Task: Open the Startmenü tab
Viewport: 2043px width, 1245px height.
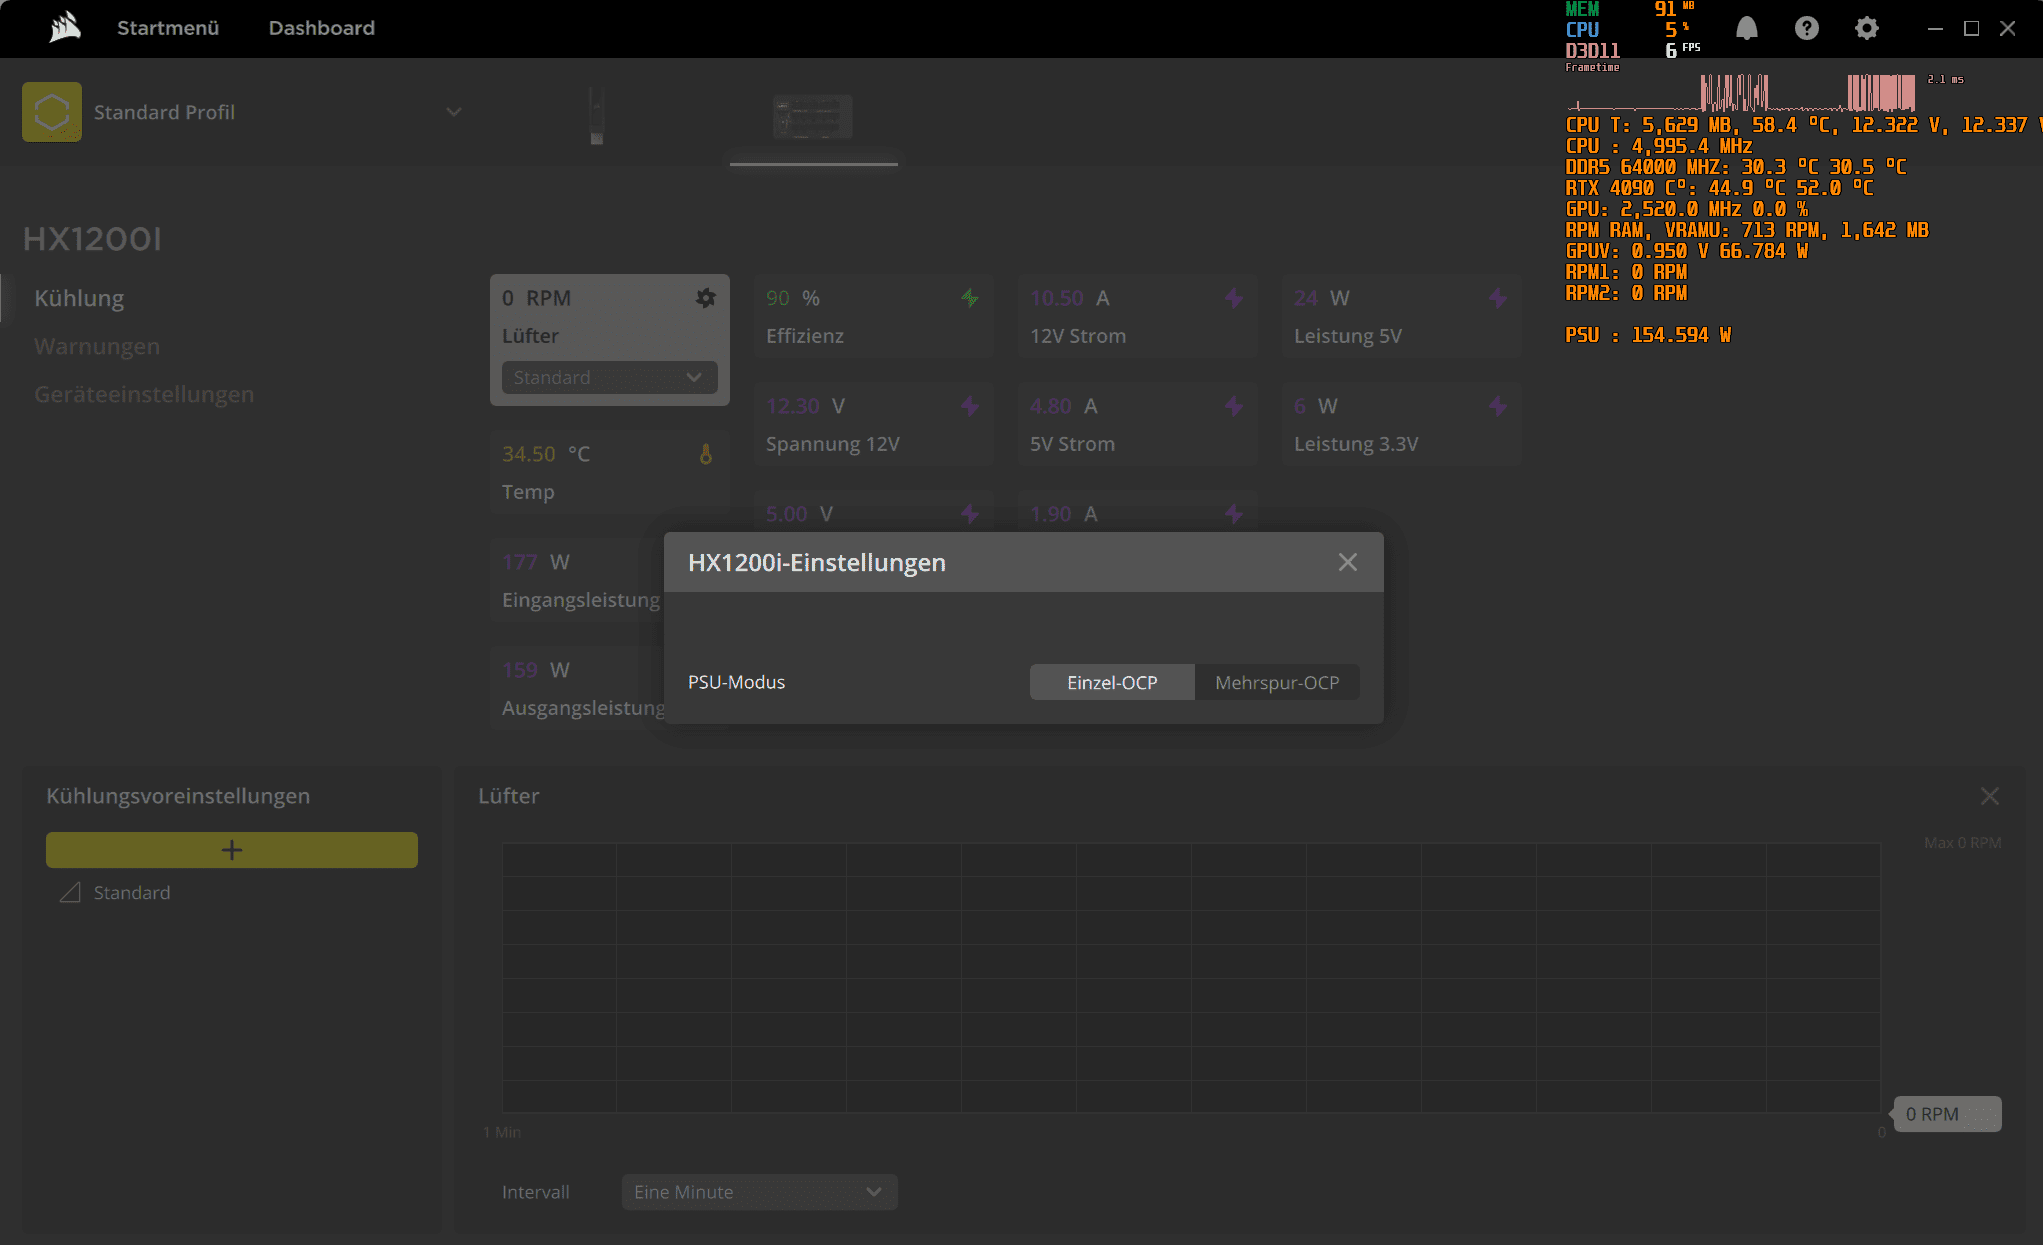Action: pos(168,28)
